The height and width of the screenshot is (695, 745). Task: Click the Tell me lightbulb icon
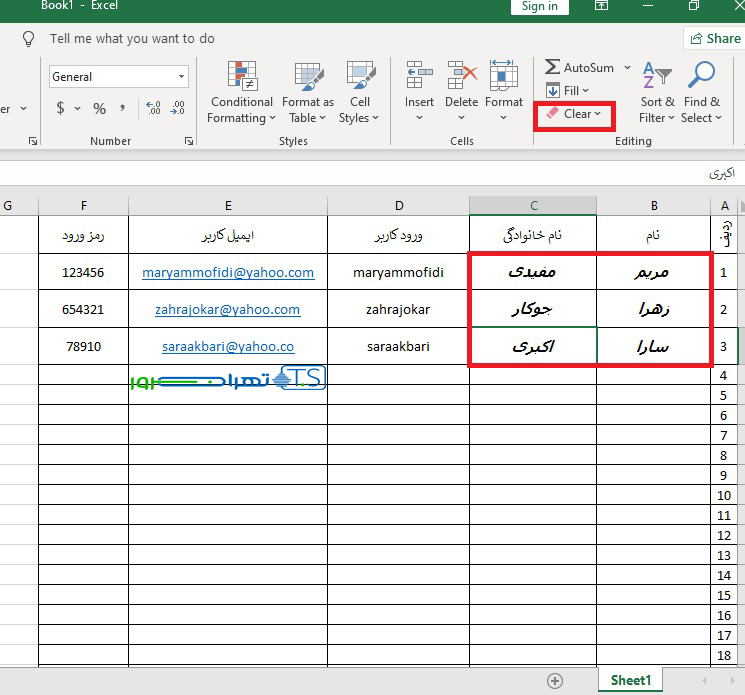(x=29, y=38)
